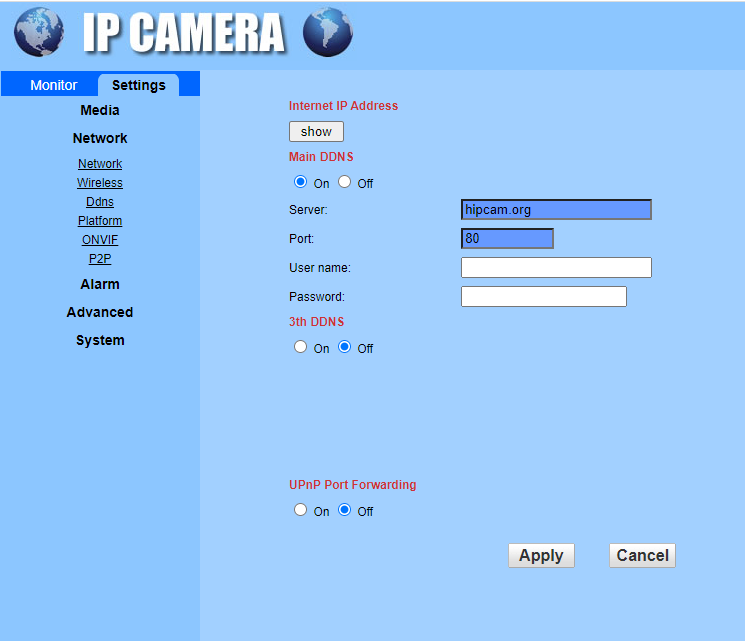Expand the Media settings section
The width and height of the screenshot is (745, 641).
click(100, 110)
